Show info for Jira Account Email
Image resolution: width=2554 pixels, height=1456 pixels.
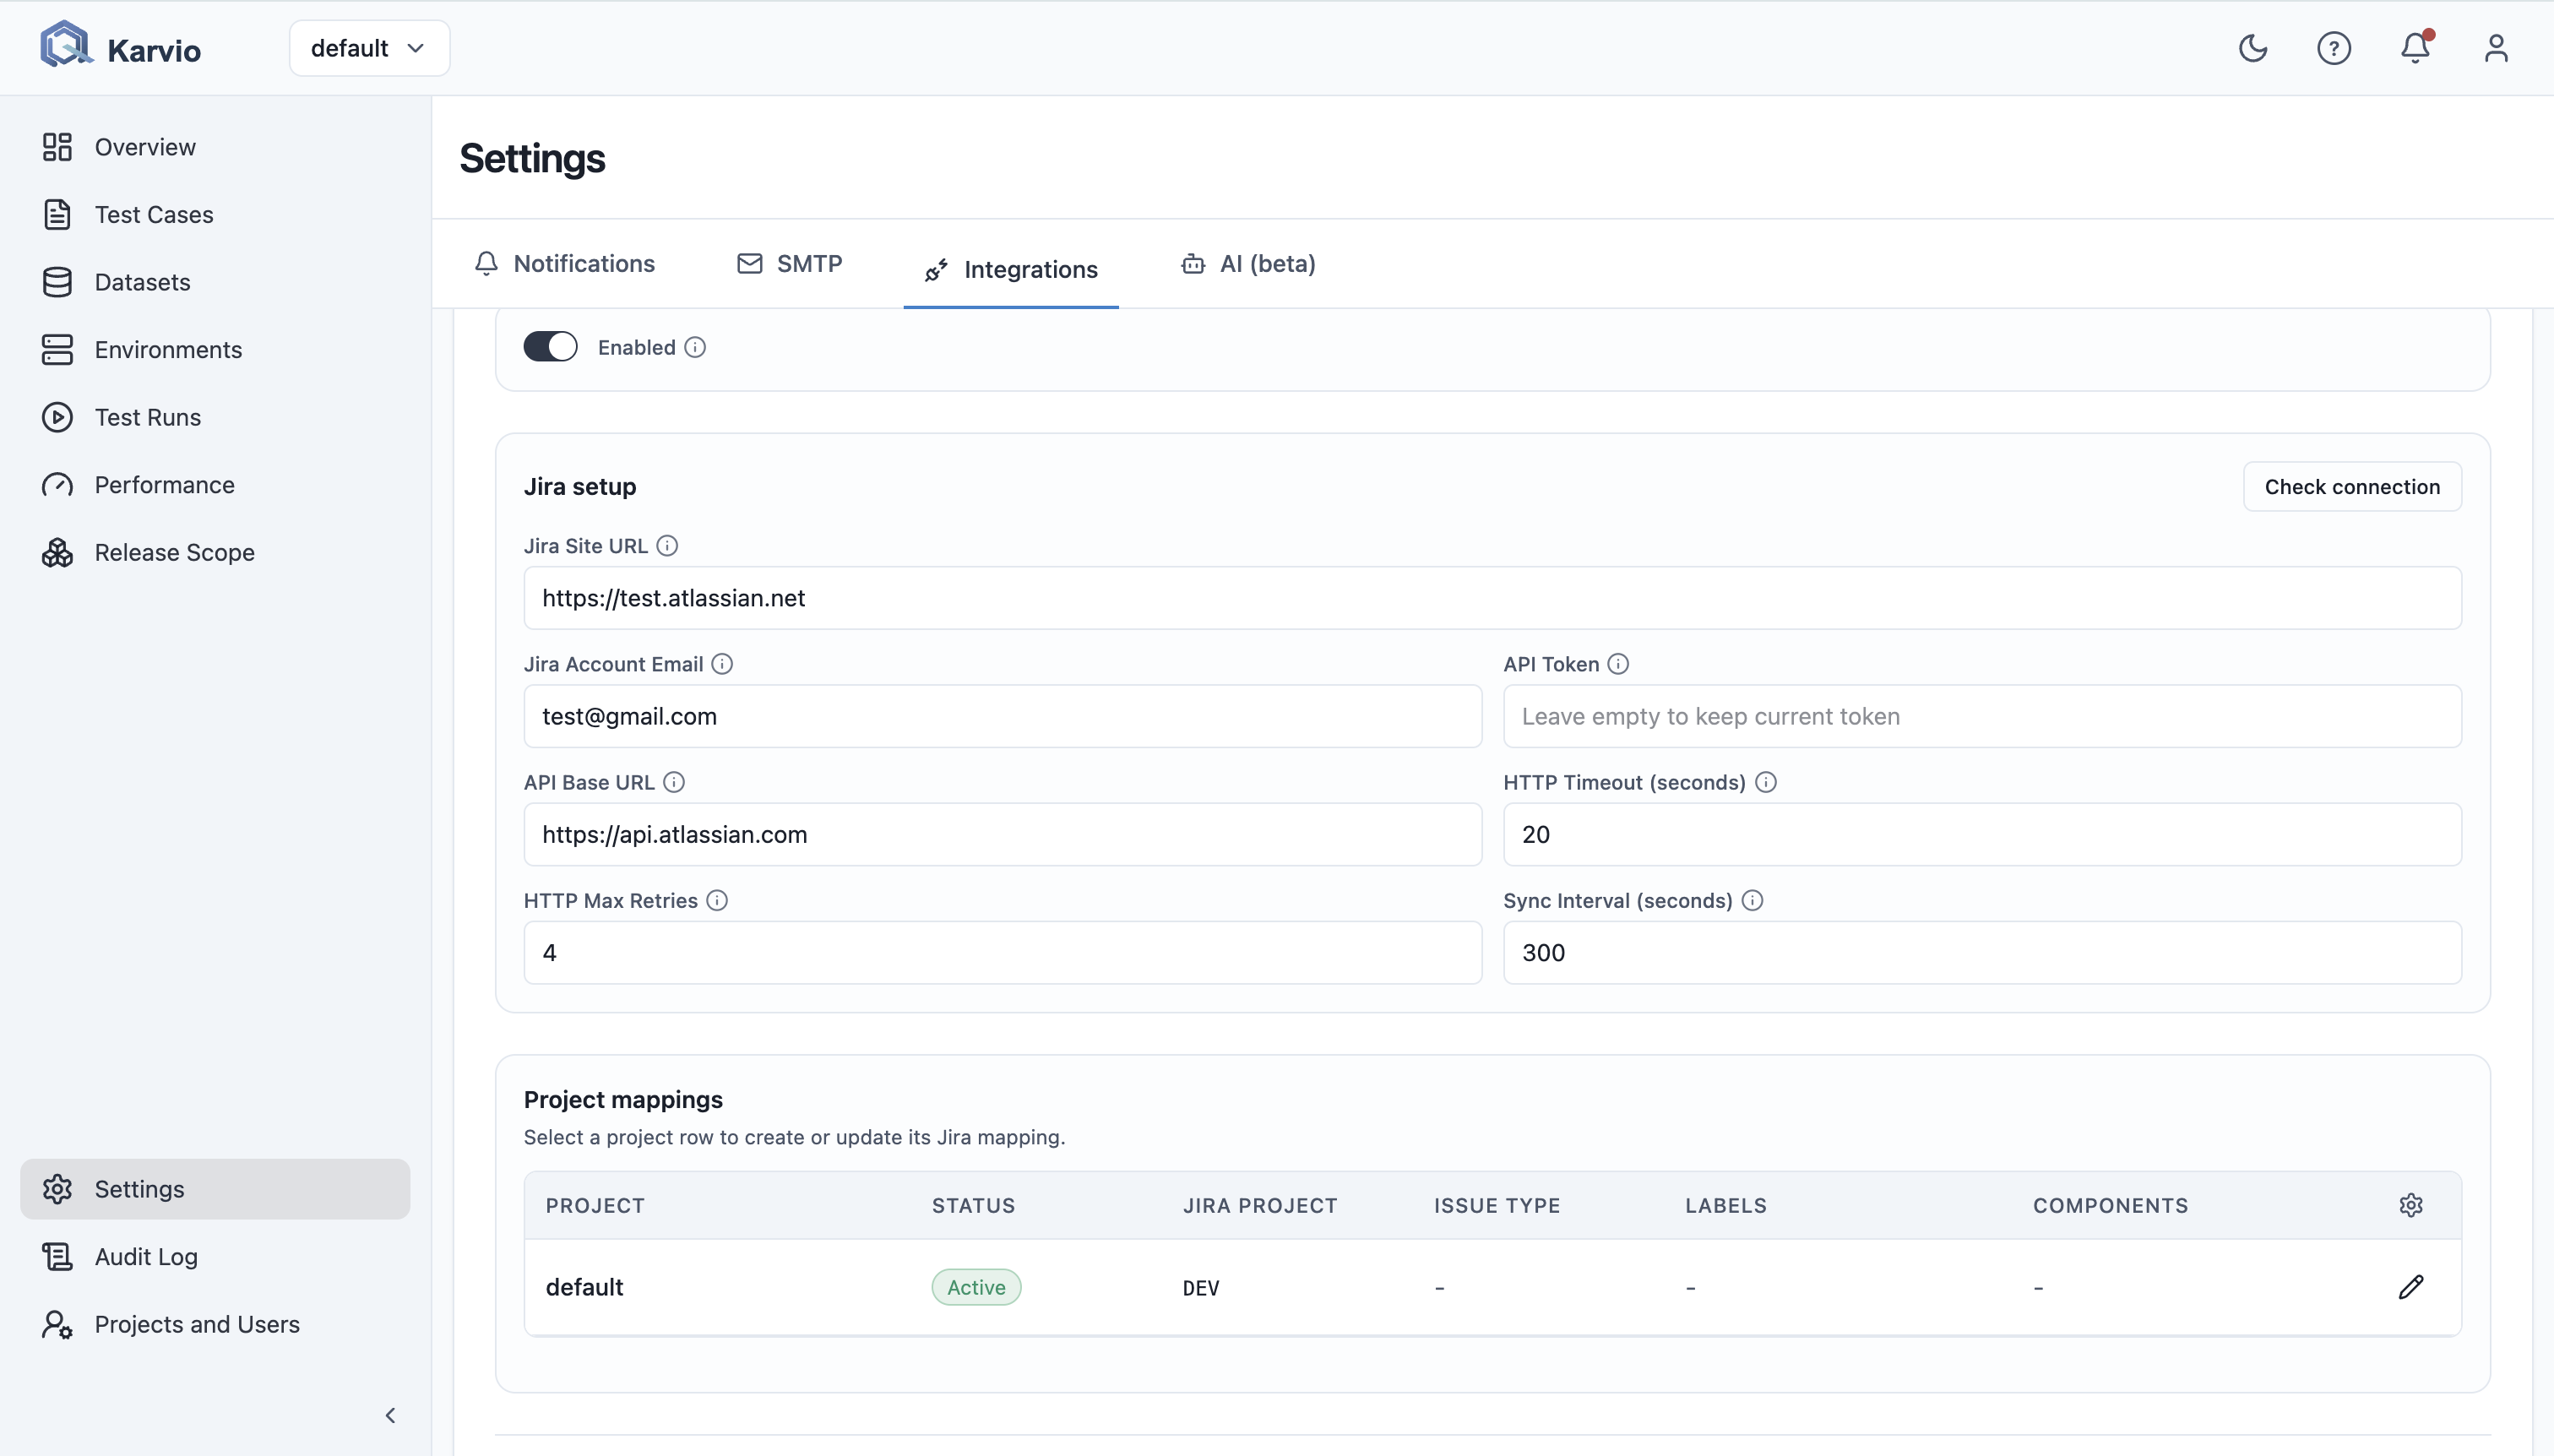tap(722, 664)
